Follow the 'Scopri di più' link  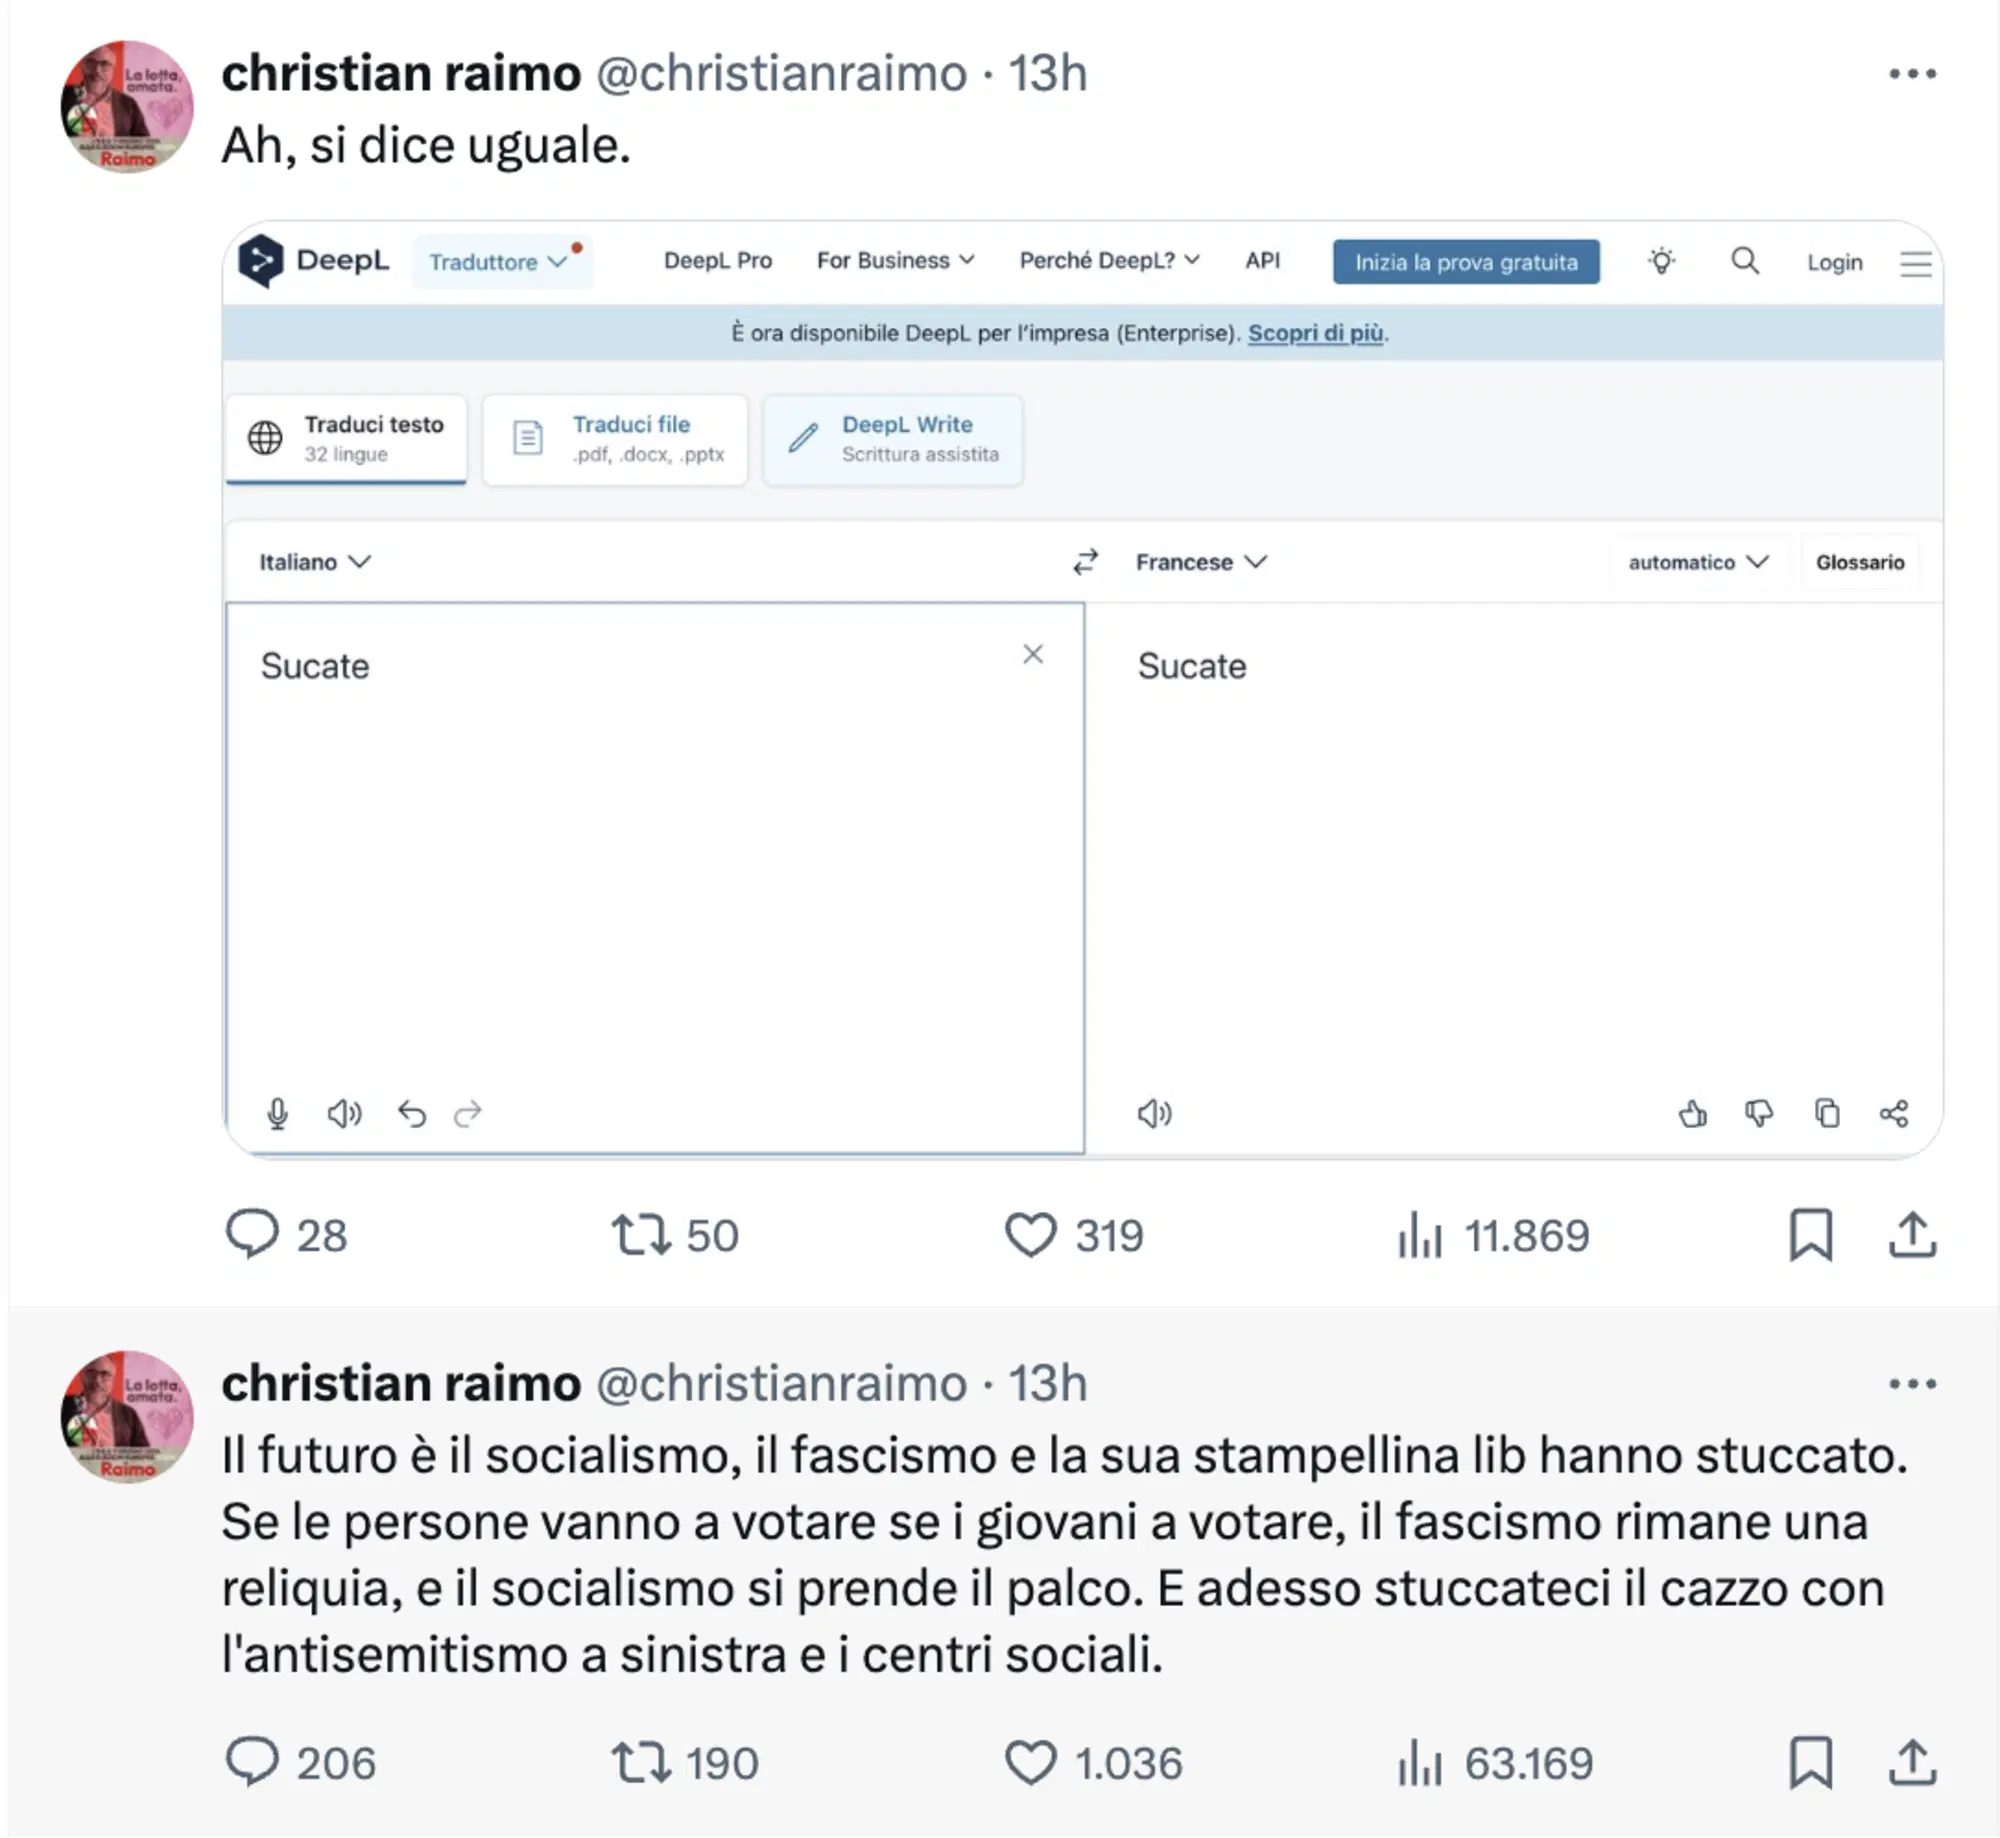[1314, 335]
